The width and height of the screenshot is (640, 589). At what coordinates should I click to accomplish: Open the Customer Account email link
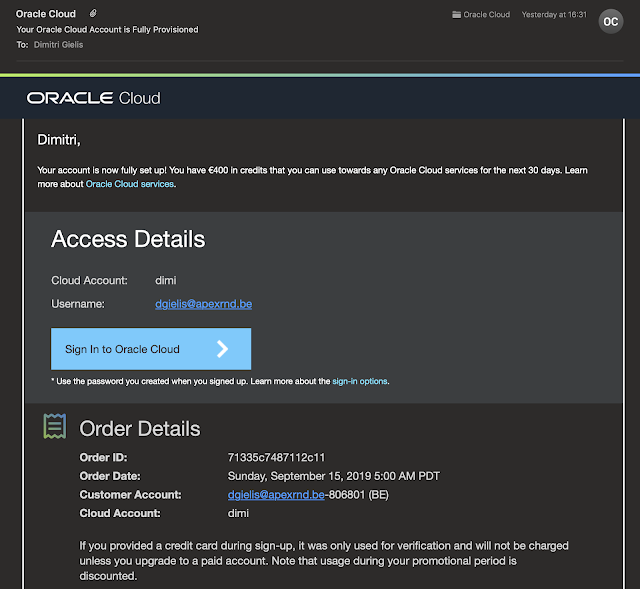click(x=274, y=495)
